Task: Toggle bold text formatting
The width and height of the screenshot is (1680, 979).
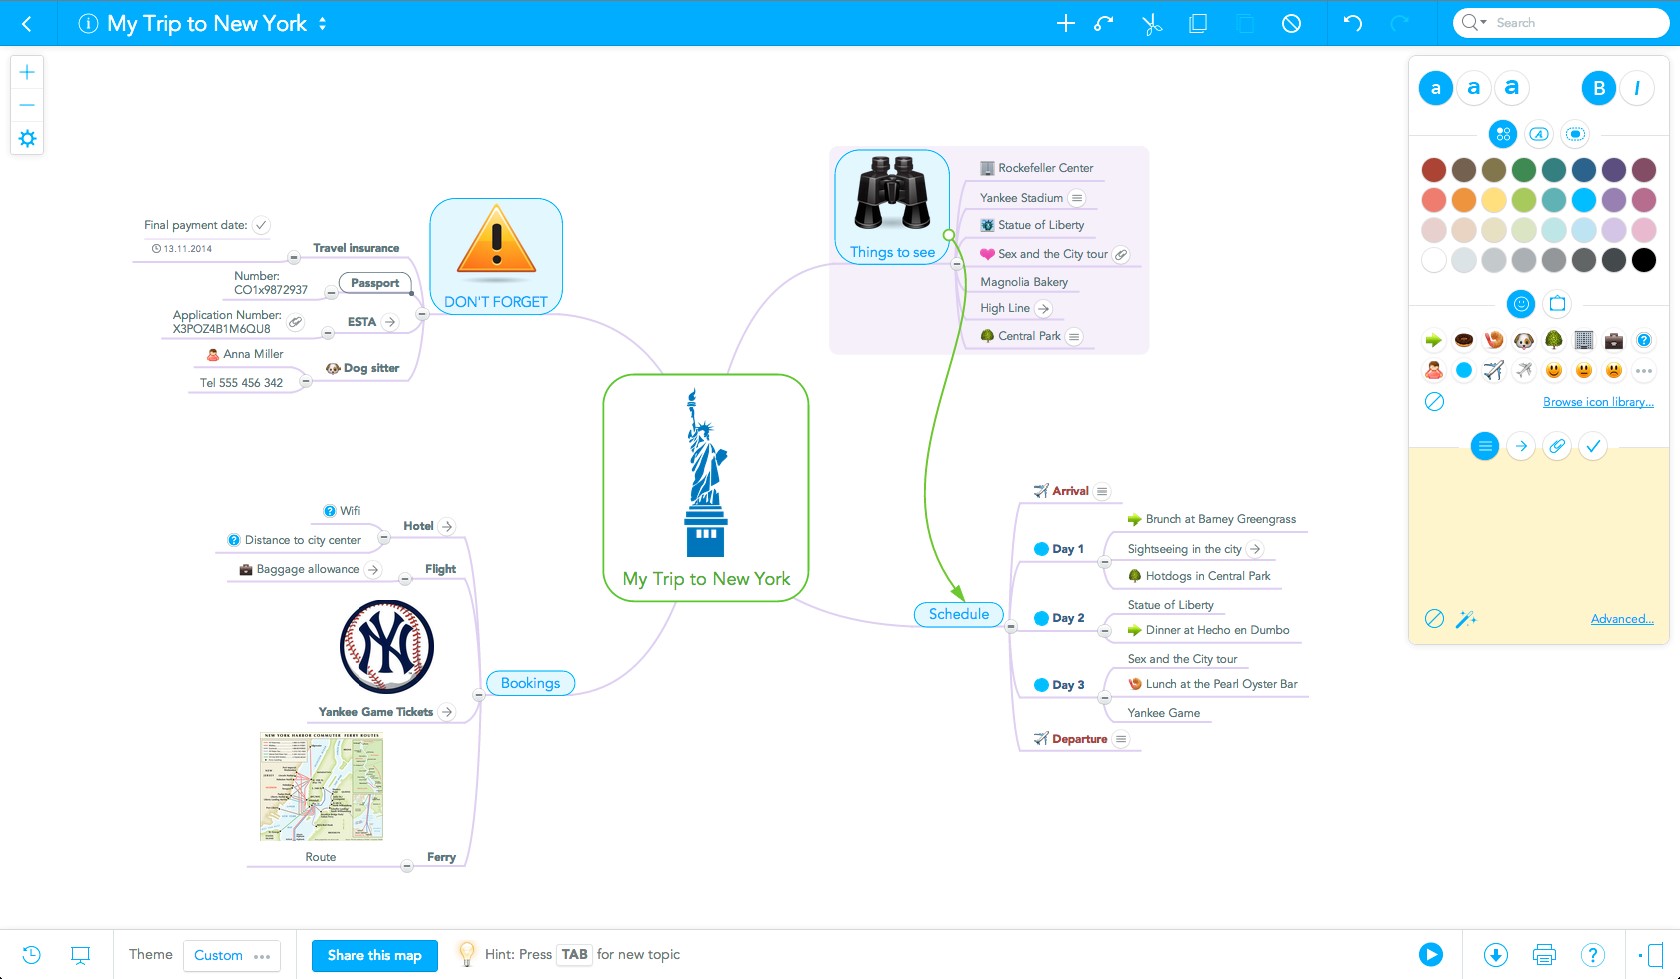Action: click(x=1598, y=88)
